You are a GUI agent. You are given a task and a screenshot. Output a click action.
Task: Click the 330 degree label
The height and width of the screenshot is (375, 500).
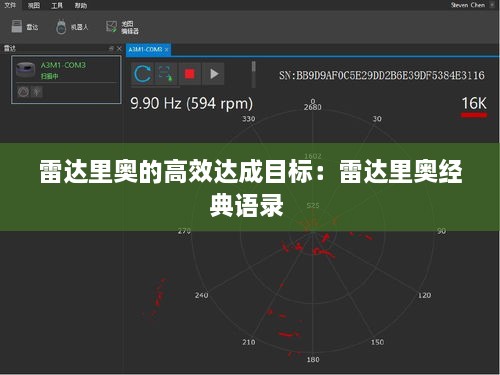(x=249, y=119)
